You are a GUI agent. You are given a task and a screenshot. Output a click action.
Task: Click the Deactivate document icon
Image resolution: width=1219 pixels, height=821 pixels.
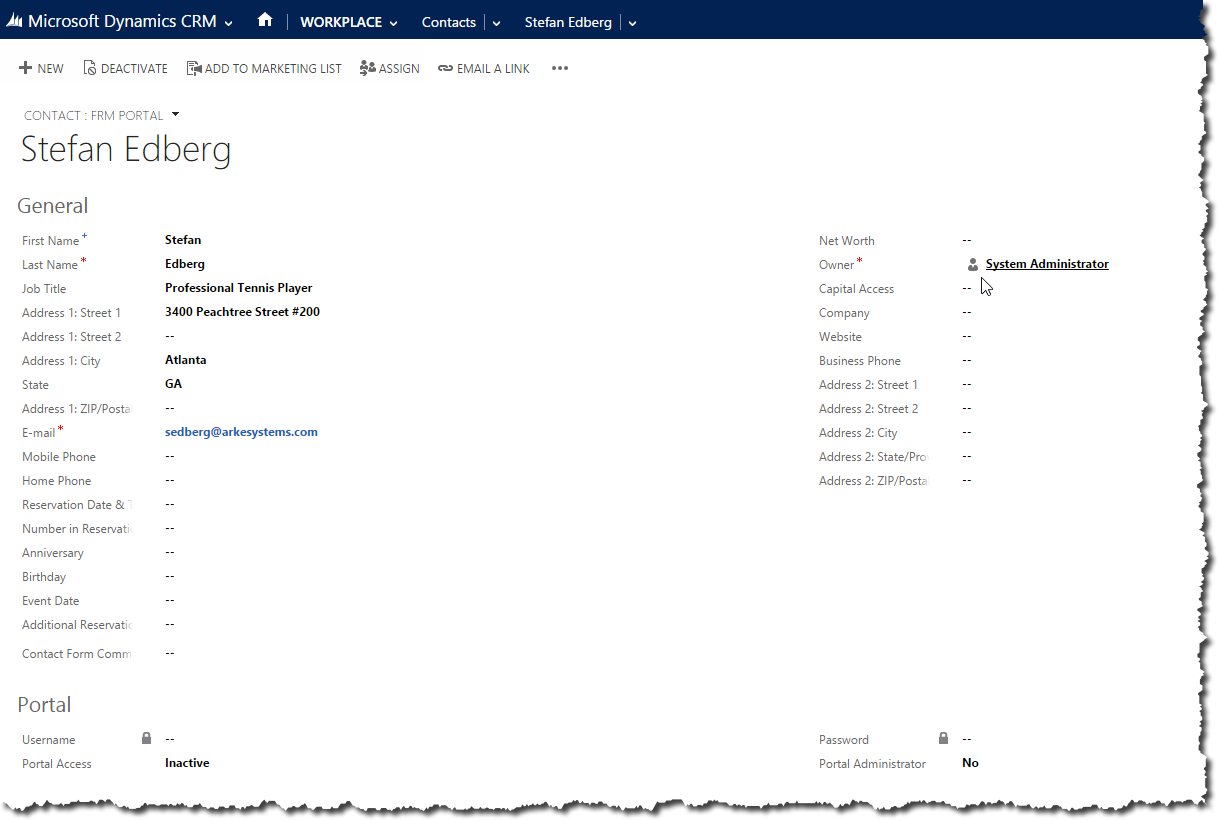pyautogui.click(x=90, y=68)
